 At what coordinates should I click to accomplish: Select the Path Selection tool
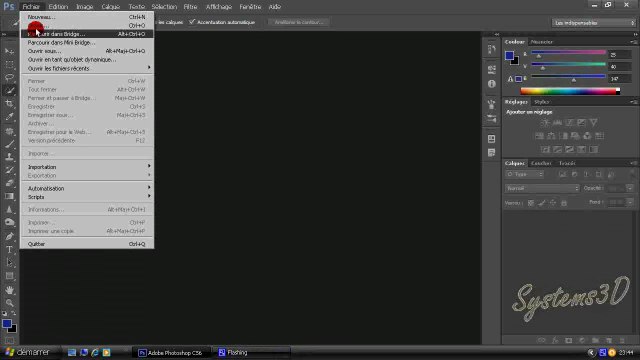[9, 263]
